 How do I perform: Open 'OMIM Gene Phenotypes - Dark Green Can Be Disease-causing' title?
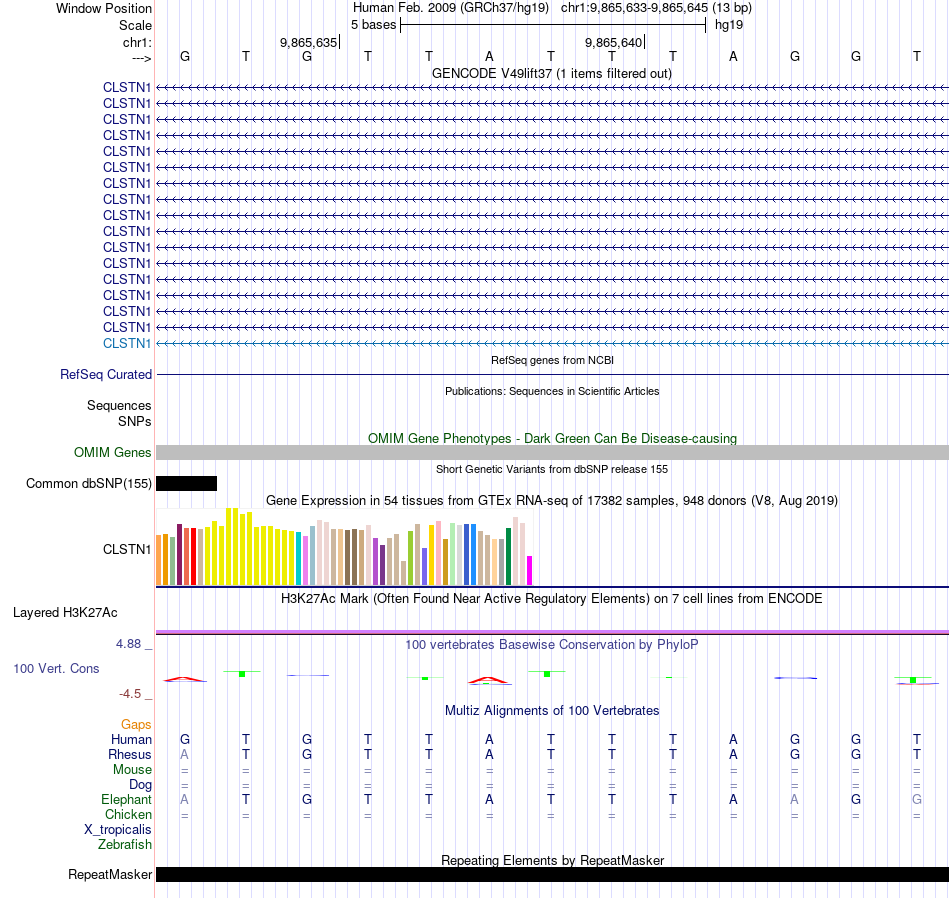click(x=552, y=438)
